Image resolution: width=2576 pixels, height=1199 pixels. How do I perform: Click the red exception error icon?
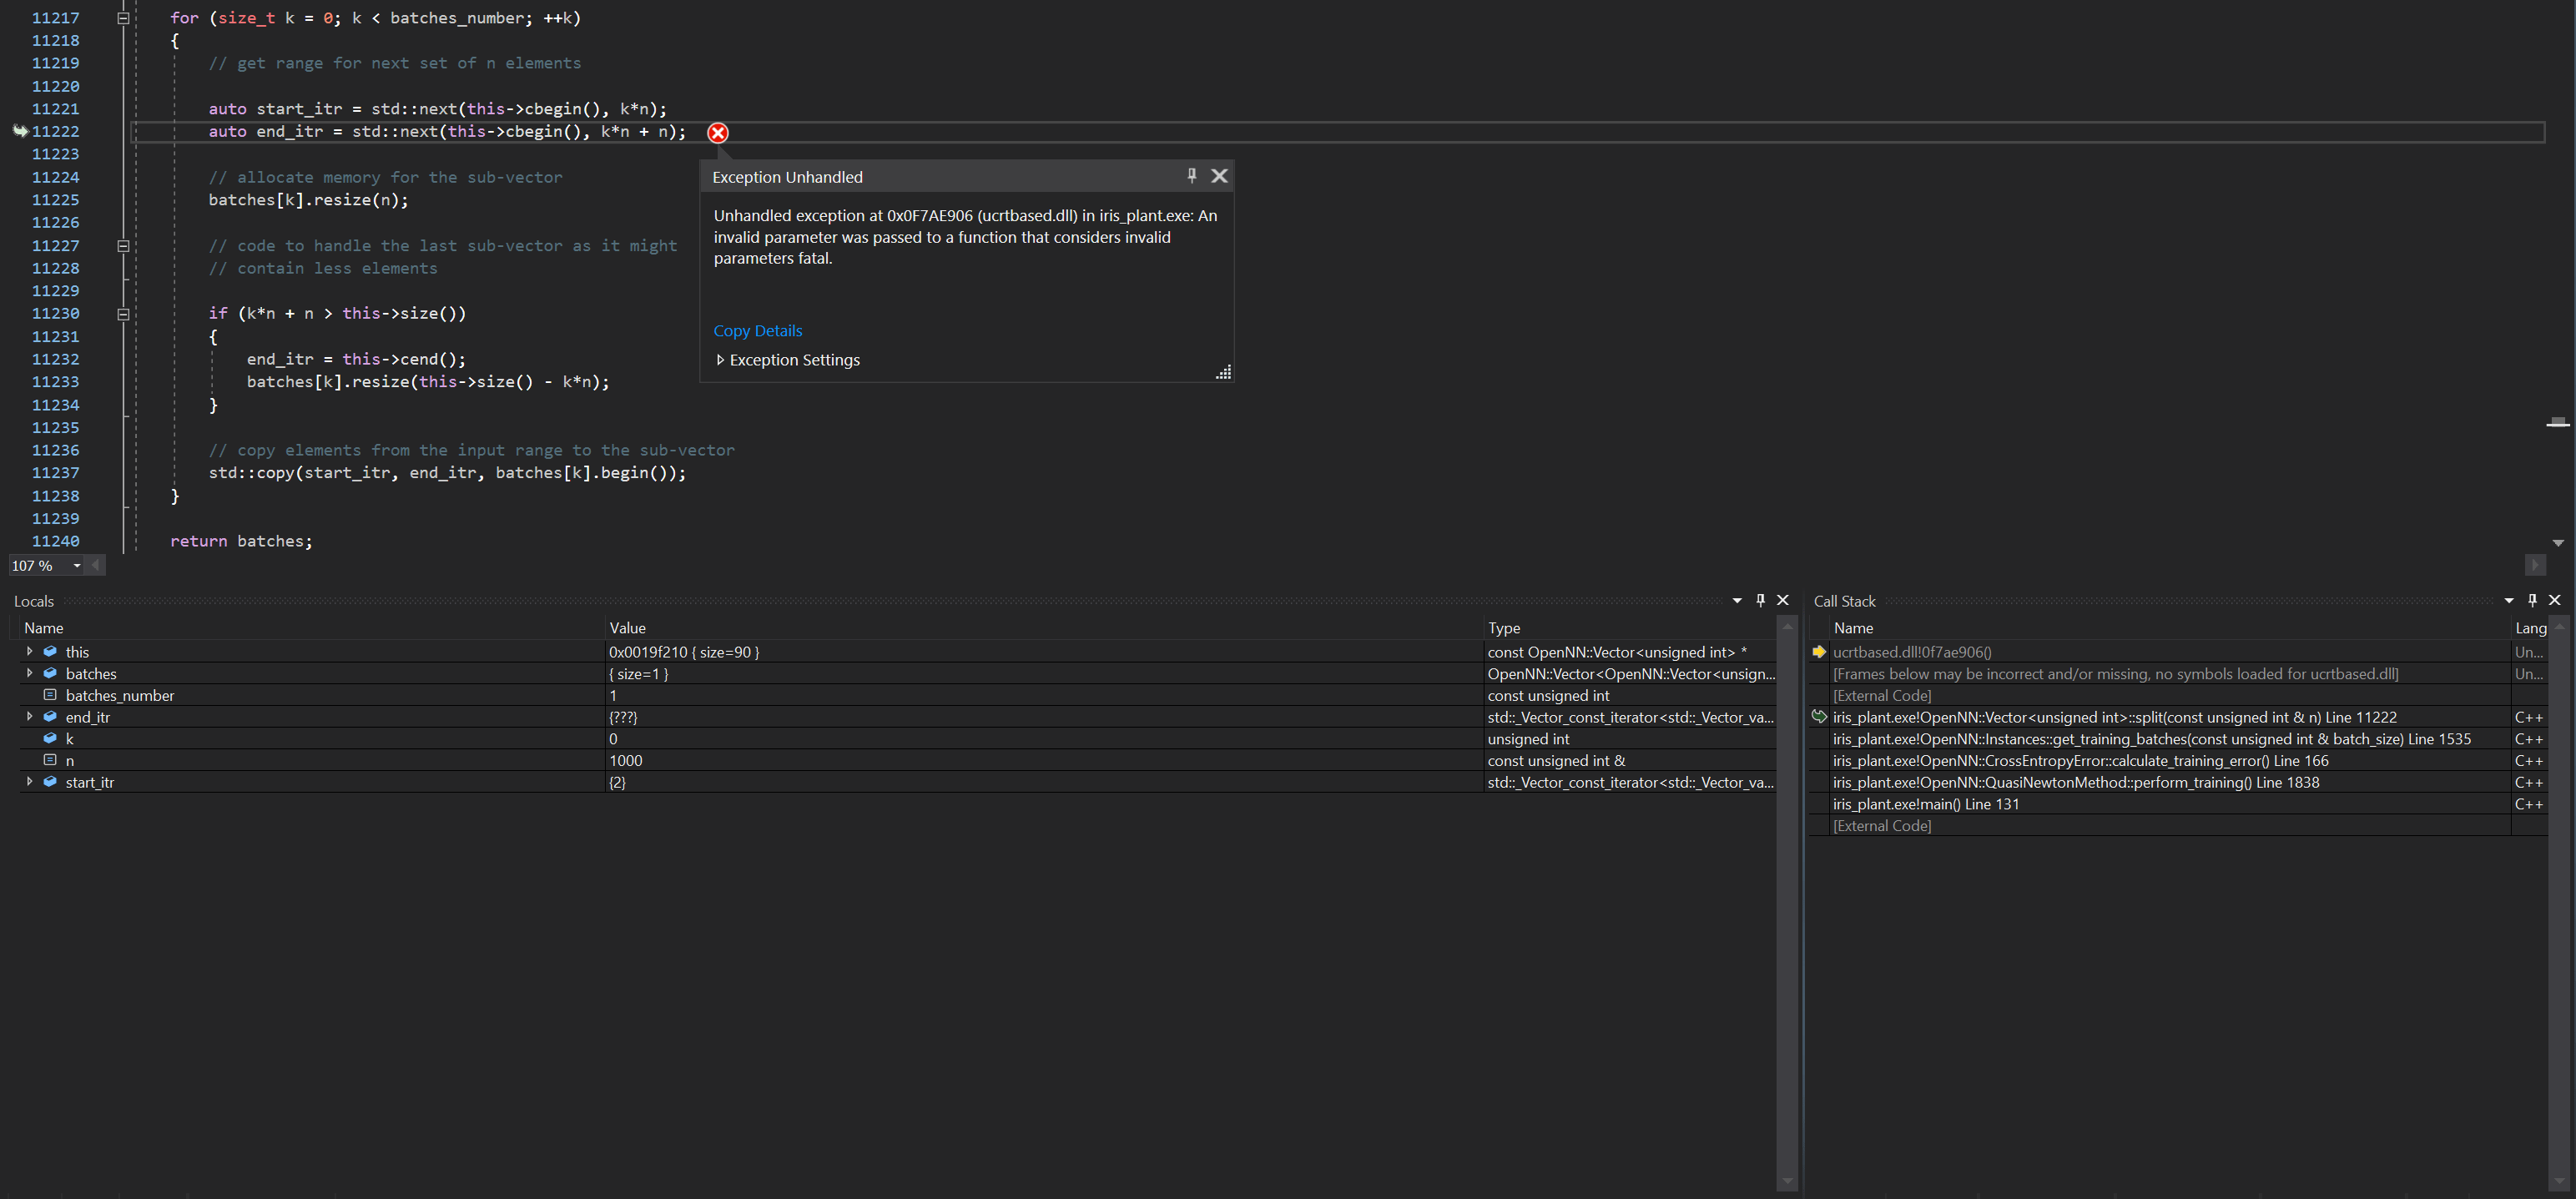[718, 133]
